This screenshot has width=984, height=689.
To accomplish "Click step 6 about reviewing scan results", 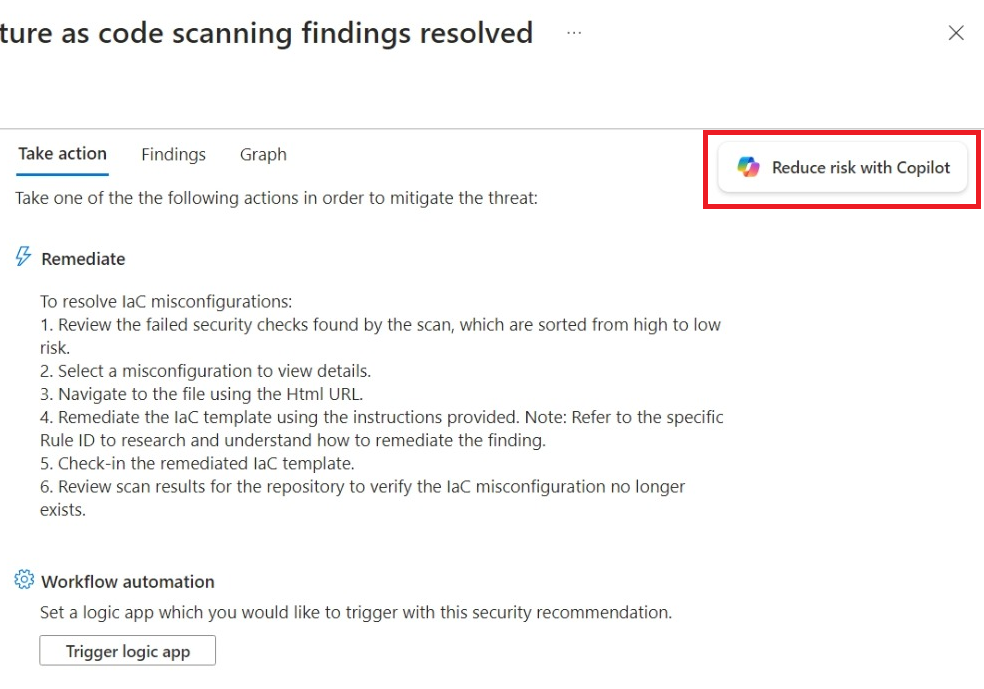I will 363,498.
